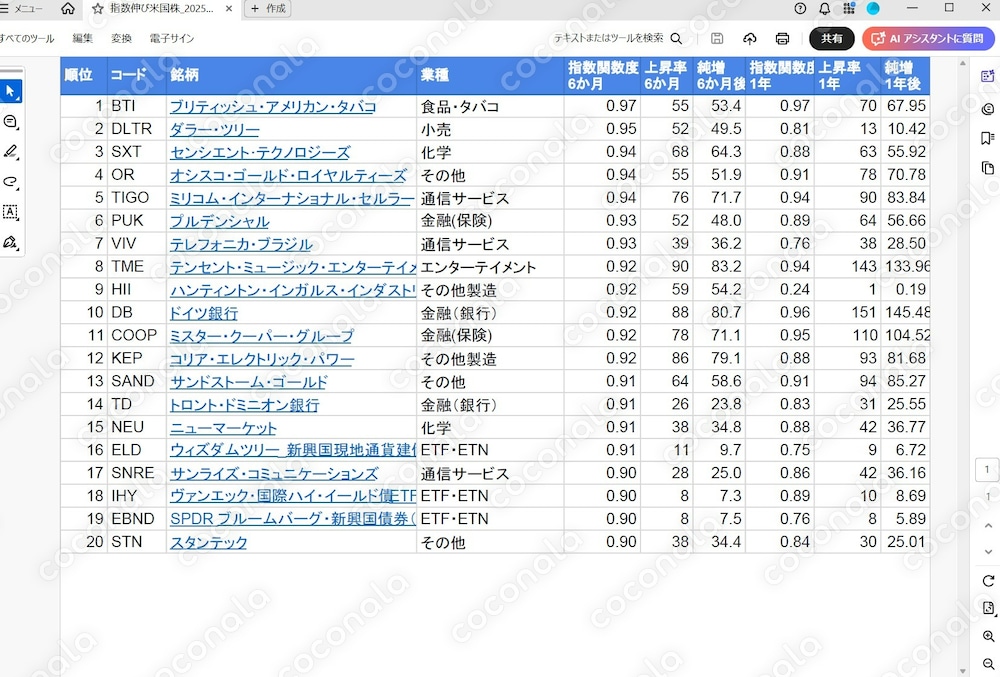The height and width of the screenshot is (677, 1000).
Task: Choose the selection arrow tool
Action: pyautogui.click(x=10, y=91)
